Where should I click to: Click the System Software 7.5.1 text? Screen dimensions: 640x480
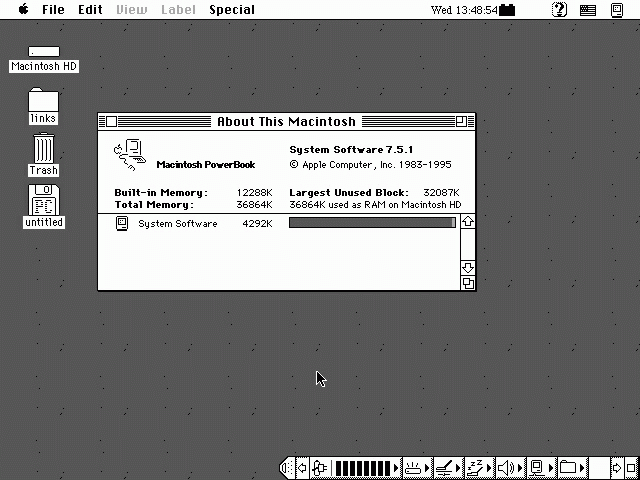coord(351,150)
